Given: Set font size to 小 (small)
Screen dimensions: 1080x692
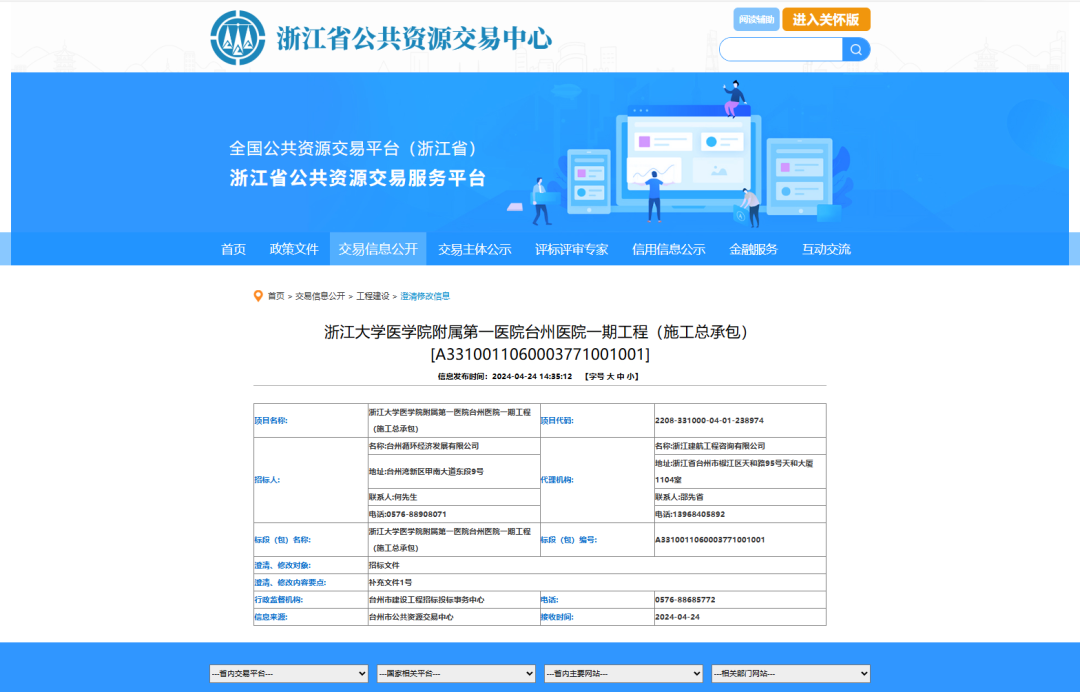Looking at the screenshot, I should click(x=631, y=377).
